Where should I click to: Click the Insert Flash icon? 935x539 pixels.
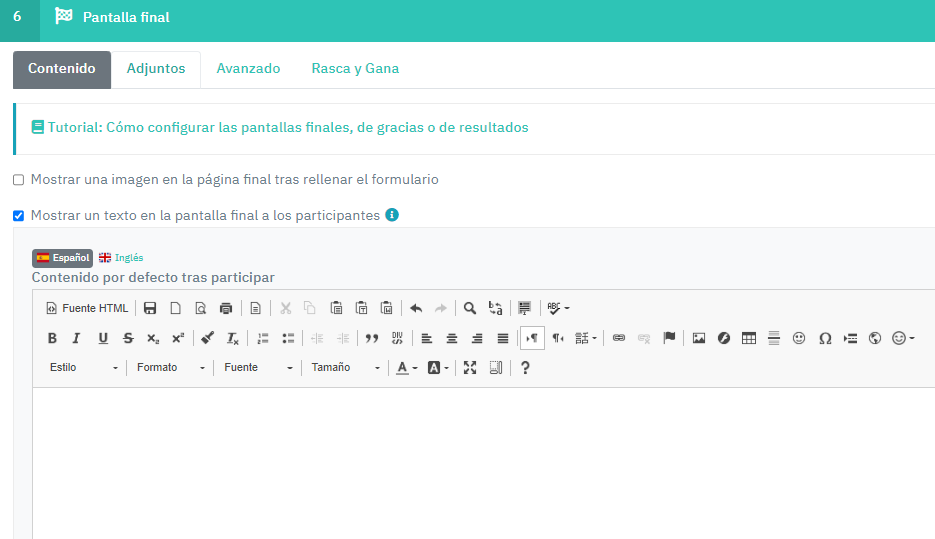[x=724, y=338]
